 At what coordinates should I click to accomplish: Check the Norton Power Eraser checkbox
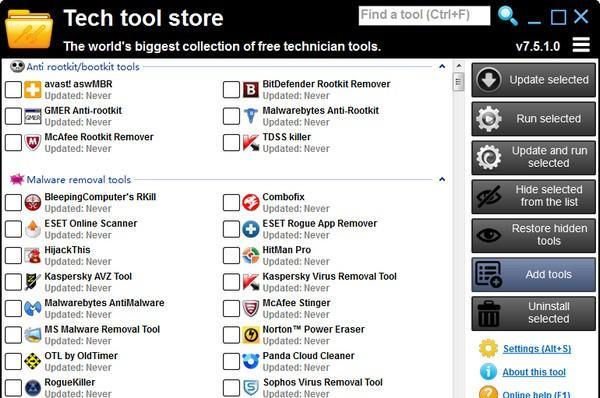pos(232,334)
